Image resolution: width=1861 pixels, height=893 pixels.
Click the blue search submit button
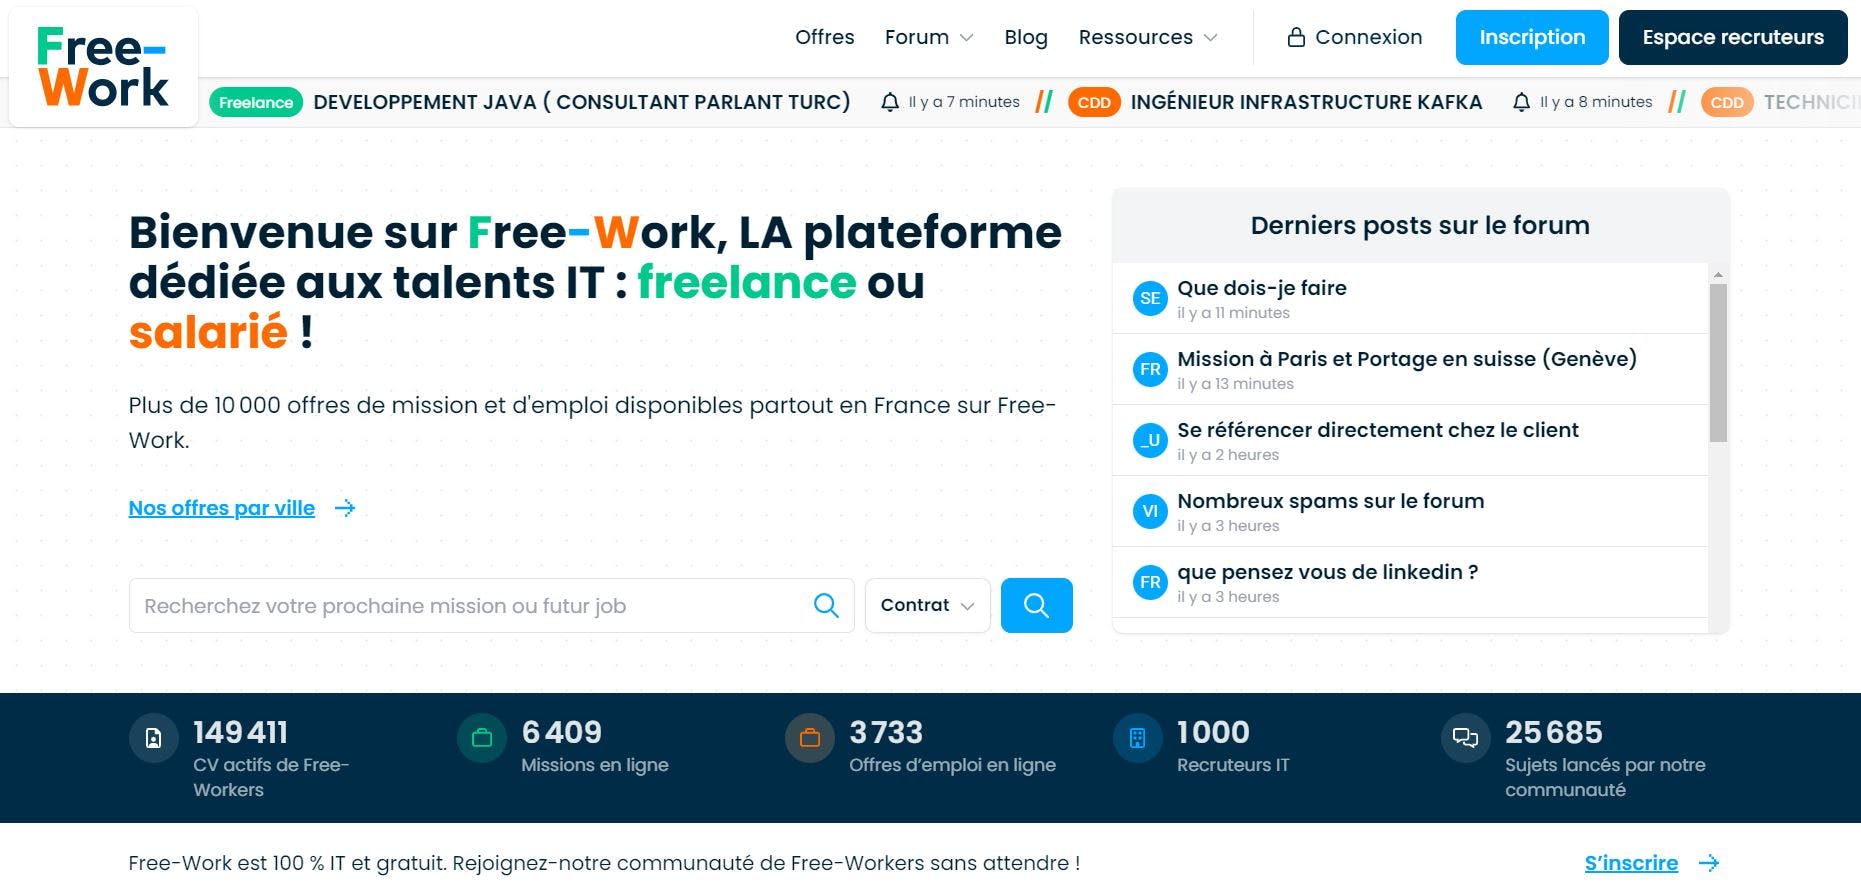(1036, 605)
